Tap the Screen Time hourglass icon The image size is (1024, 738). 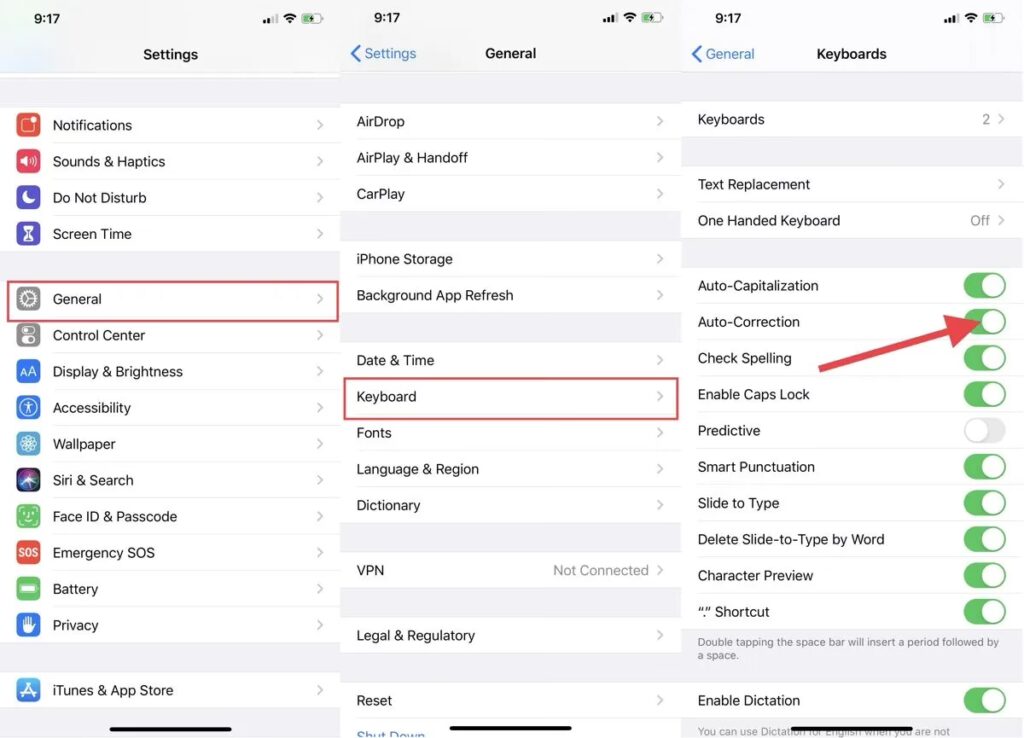[x=28, y=234]
